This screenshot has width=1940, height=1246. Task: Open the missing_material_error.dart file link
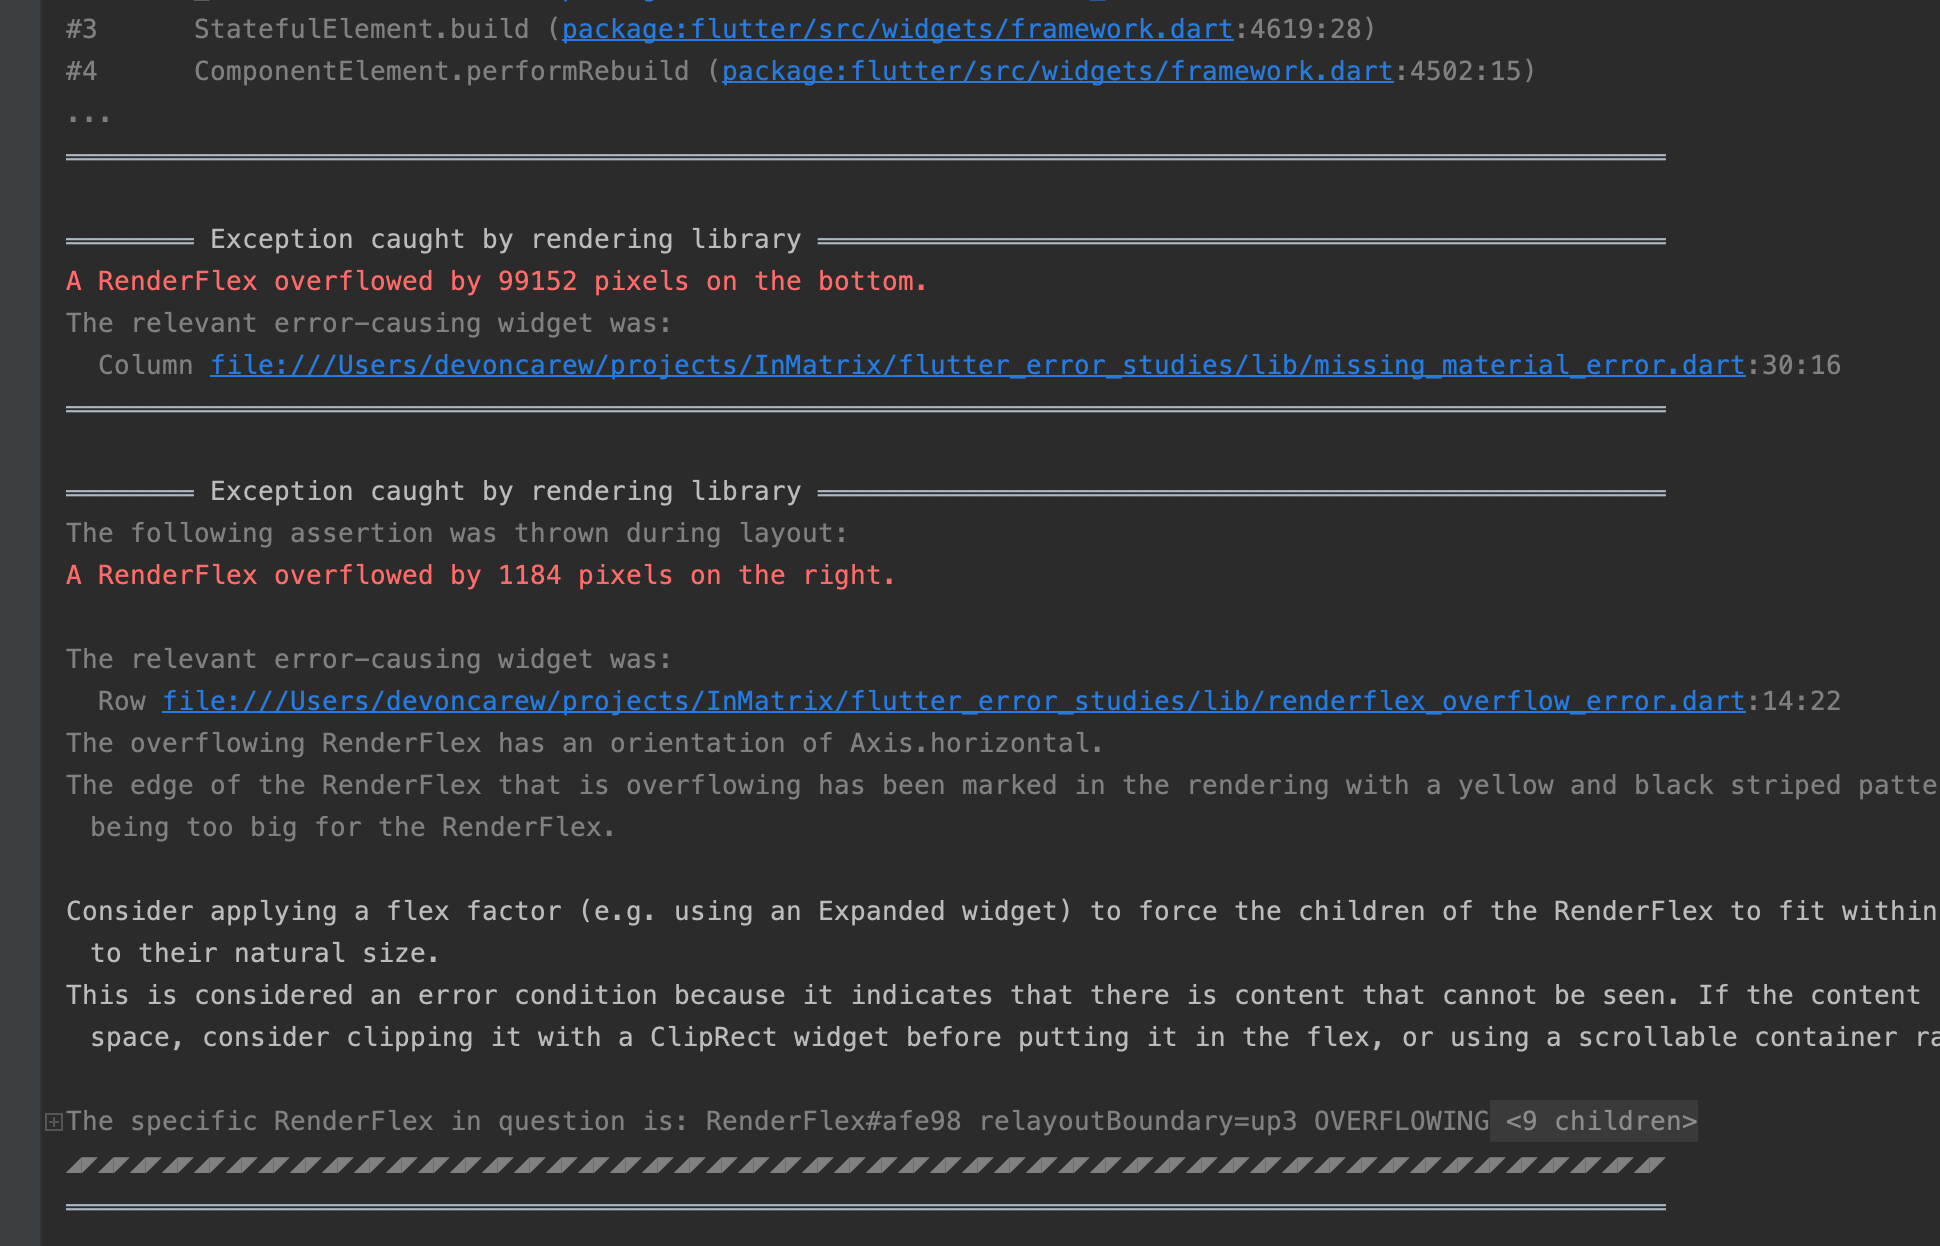976,366
